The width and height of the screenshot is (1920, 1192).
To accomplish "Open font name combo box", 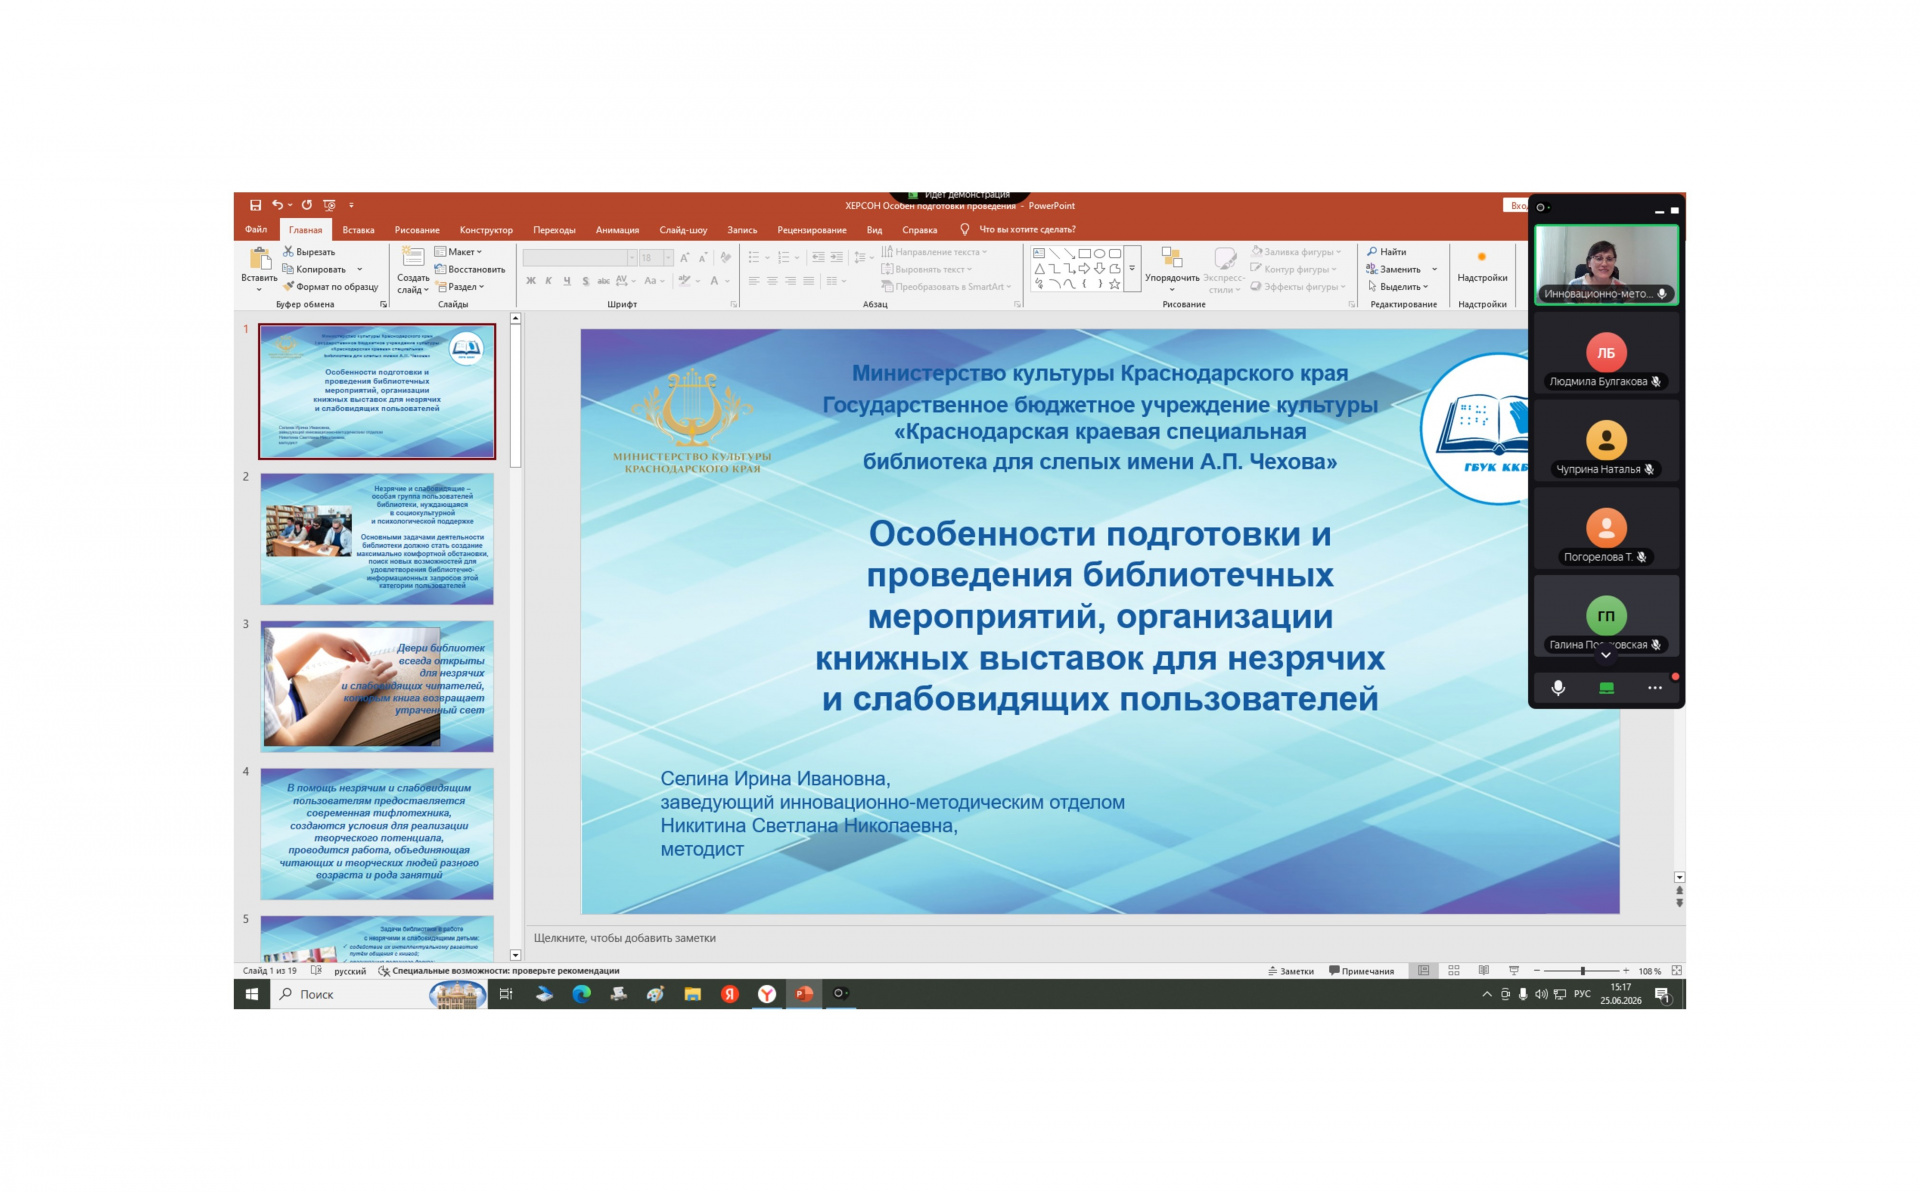I will coord(579,258).
